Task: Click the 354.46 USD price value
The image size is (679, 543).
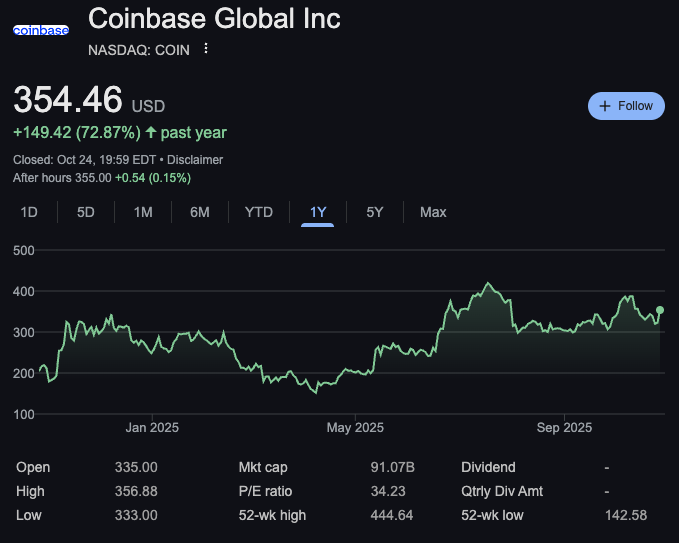Action: tap(68, 100)
